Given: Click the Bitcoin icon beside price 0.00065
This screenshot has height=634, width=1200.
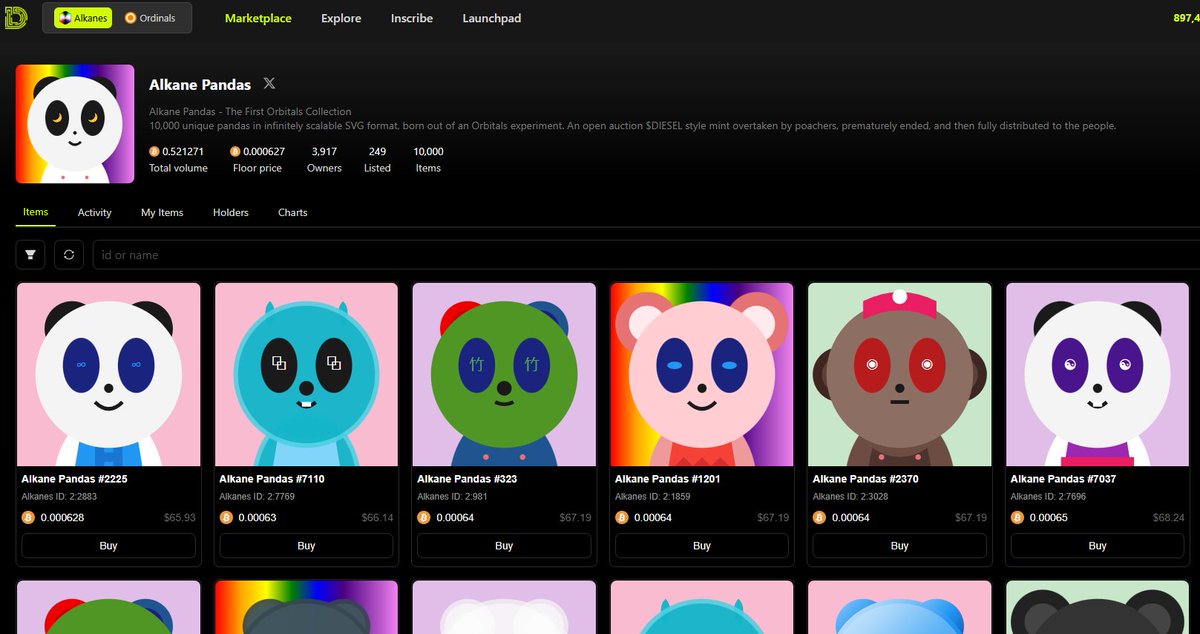Looking at the screenshot, I should [x=1017, y=518].
